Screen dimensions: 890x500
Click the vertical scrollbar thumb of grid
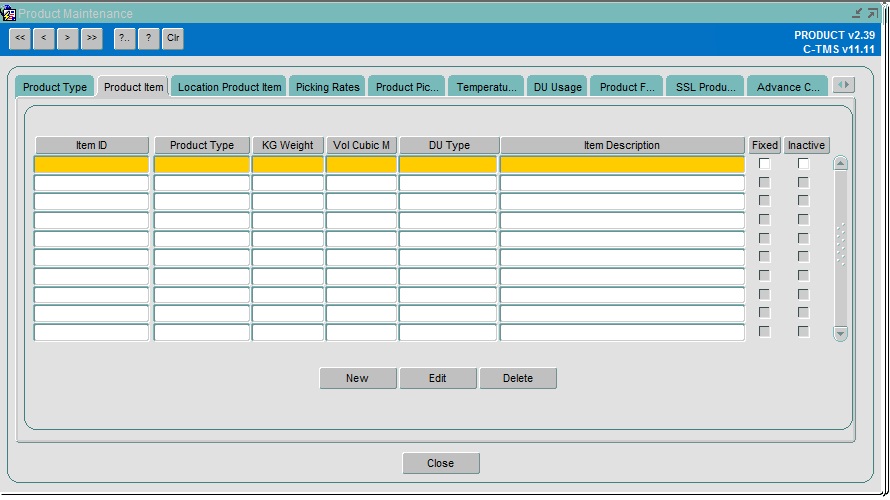pos(841,244)
